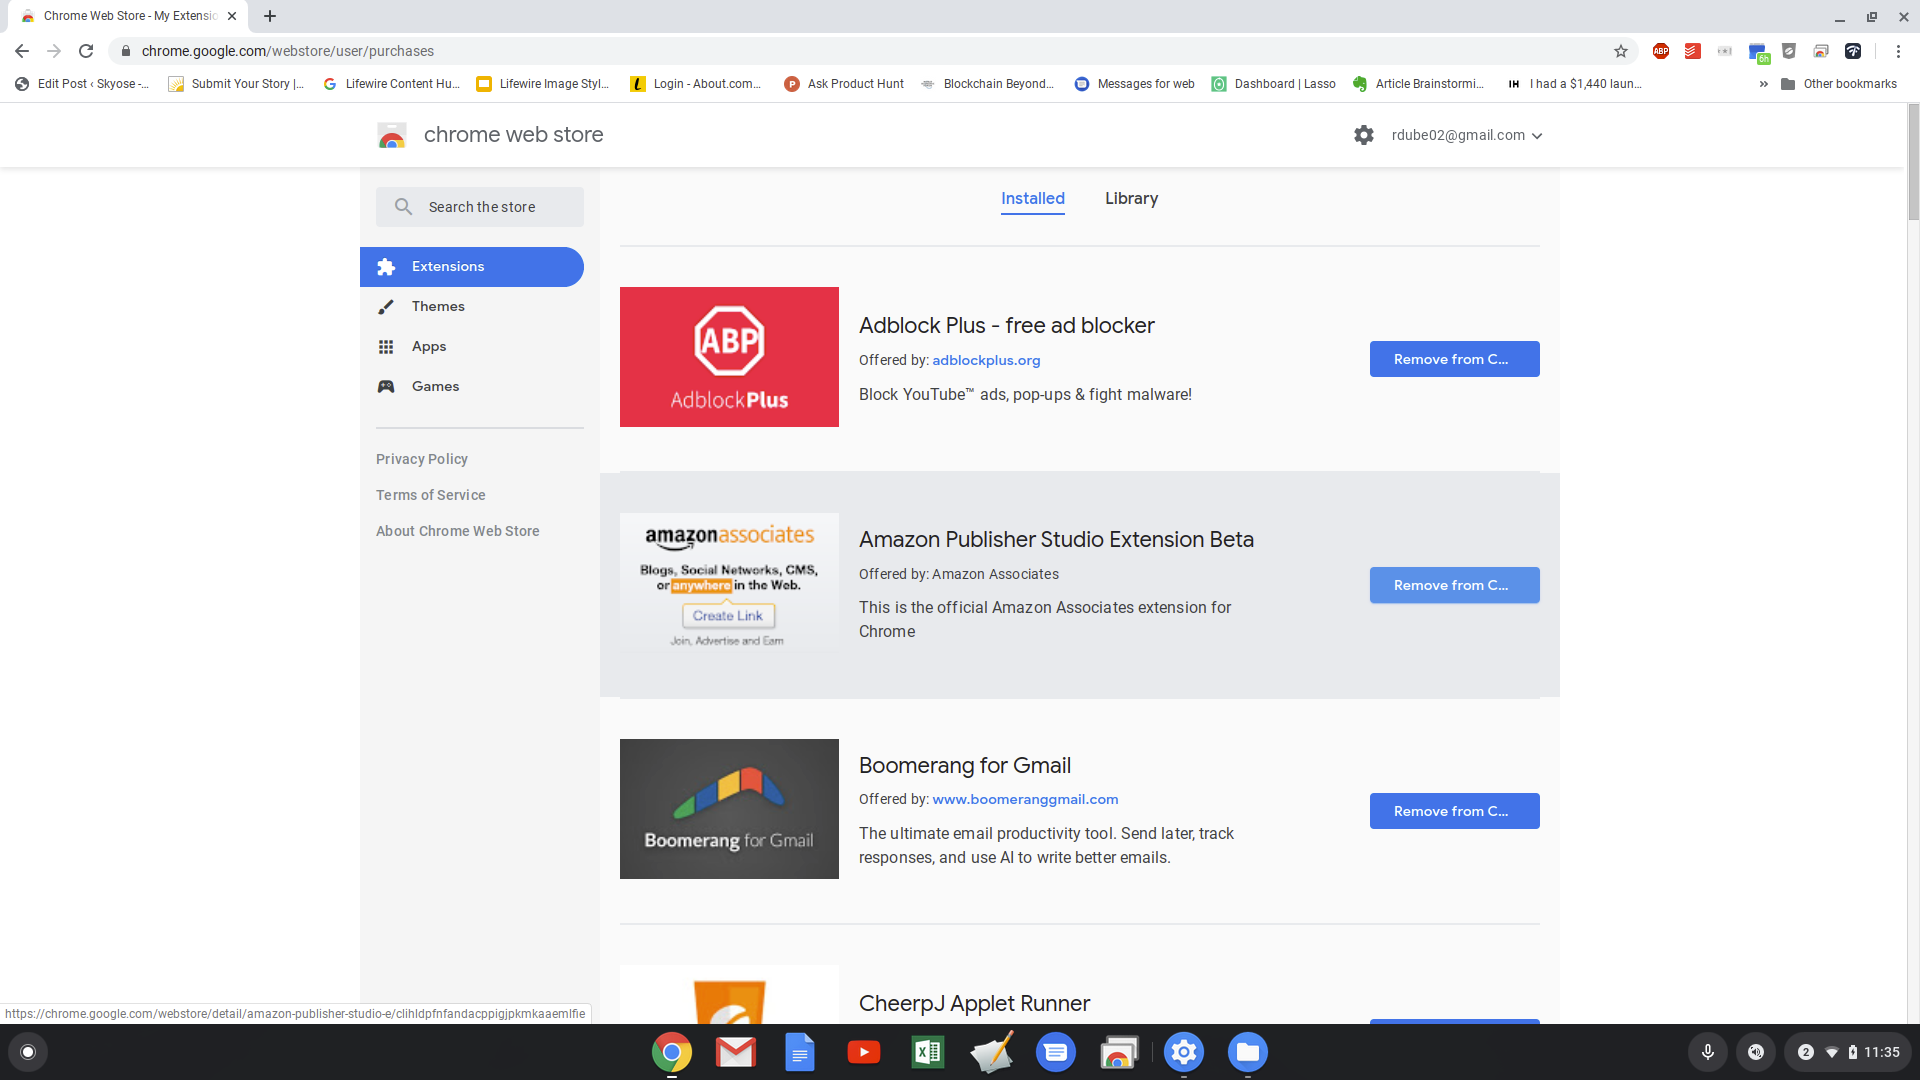
Task: Go back with the browser back arrow
Action: click(x=22, y=51)
